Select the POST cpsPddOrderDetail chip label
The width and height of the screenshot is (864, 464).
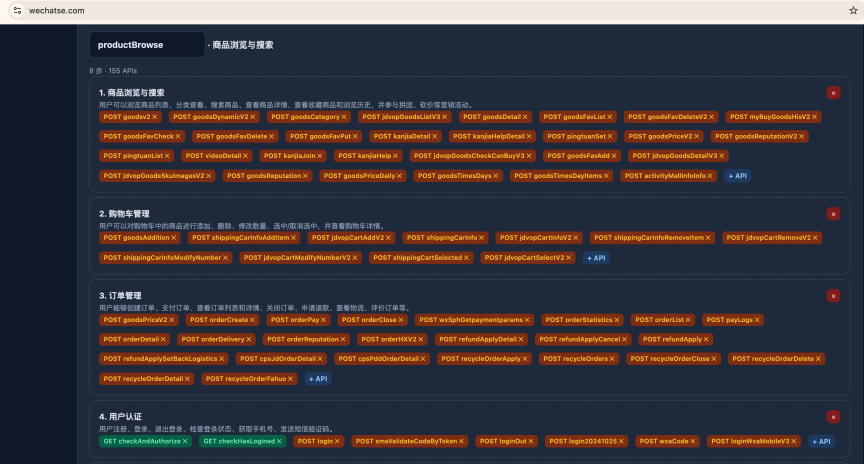point(379,359)
